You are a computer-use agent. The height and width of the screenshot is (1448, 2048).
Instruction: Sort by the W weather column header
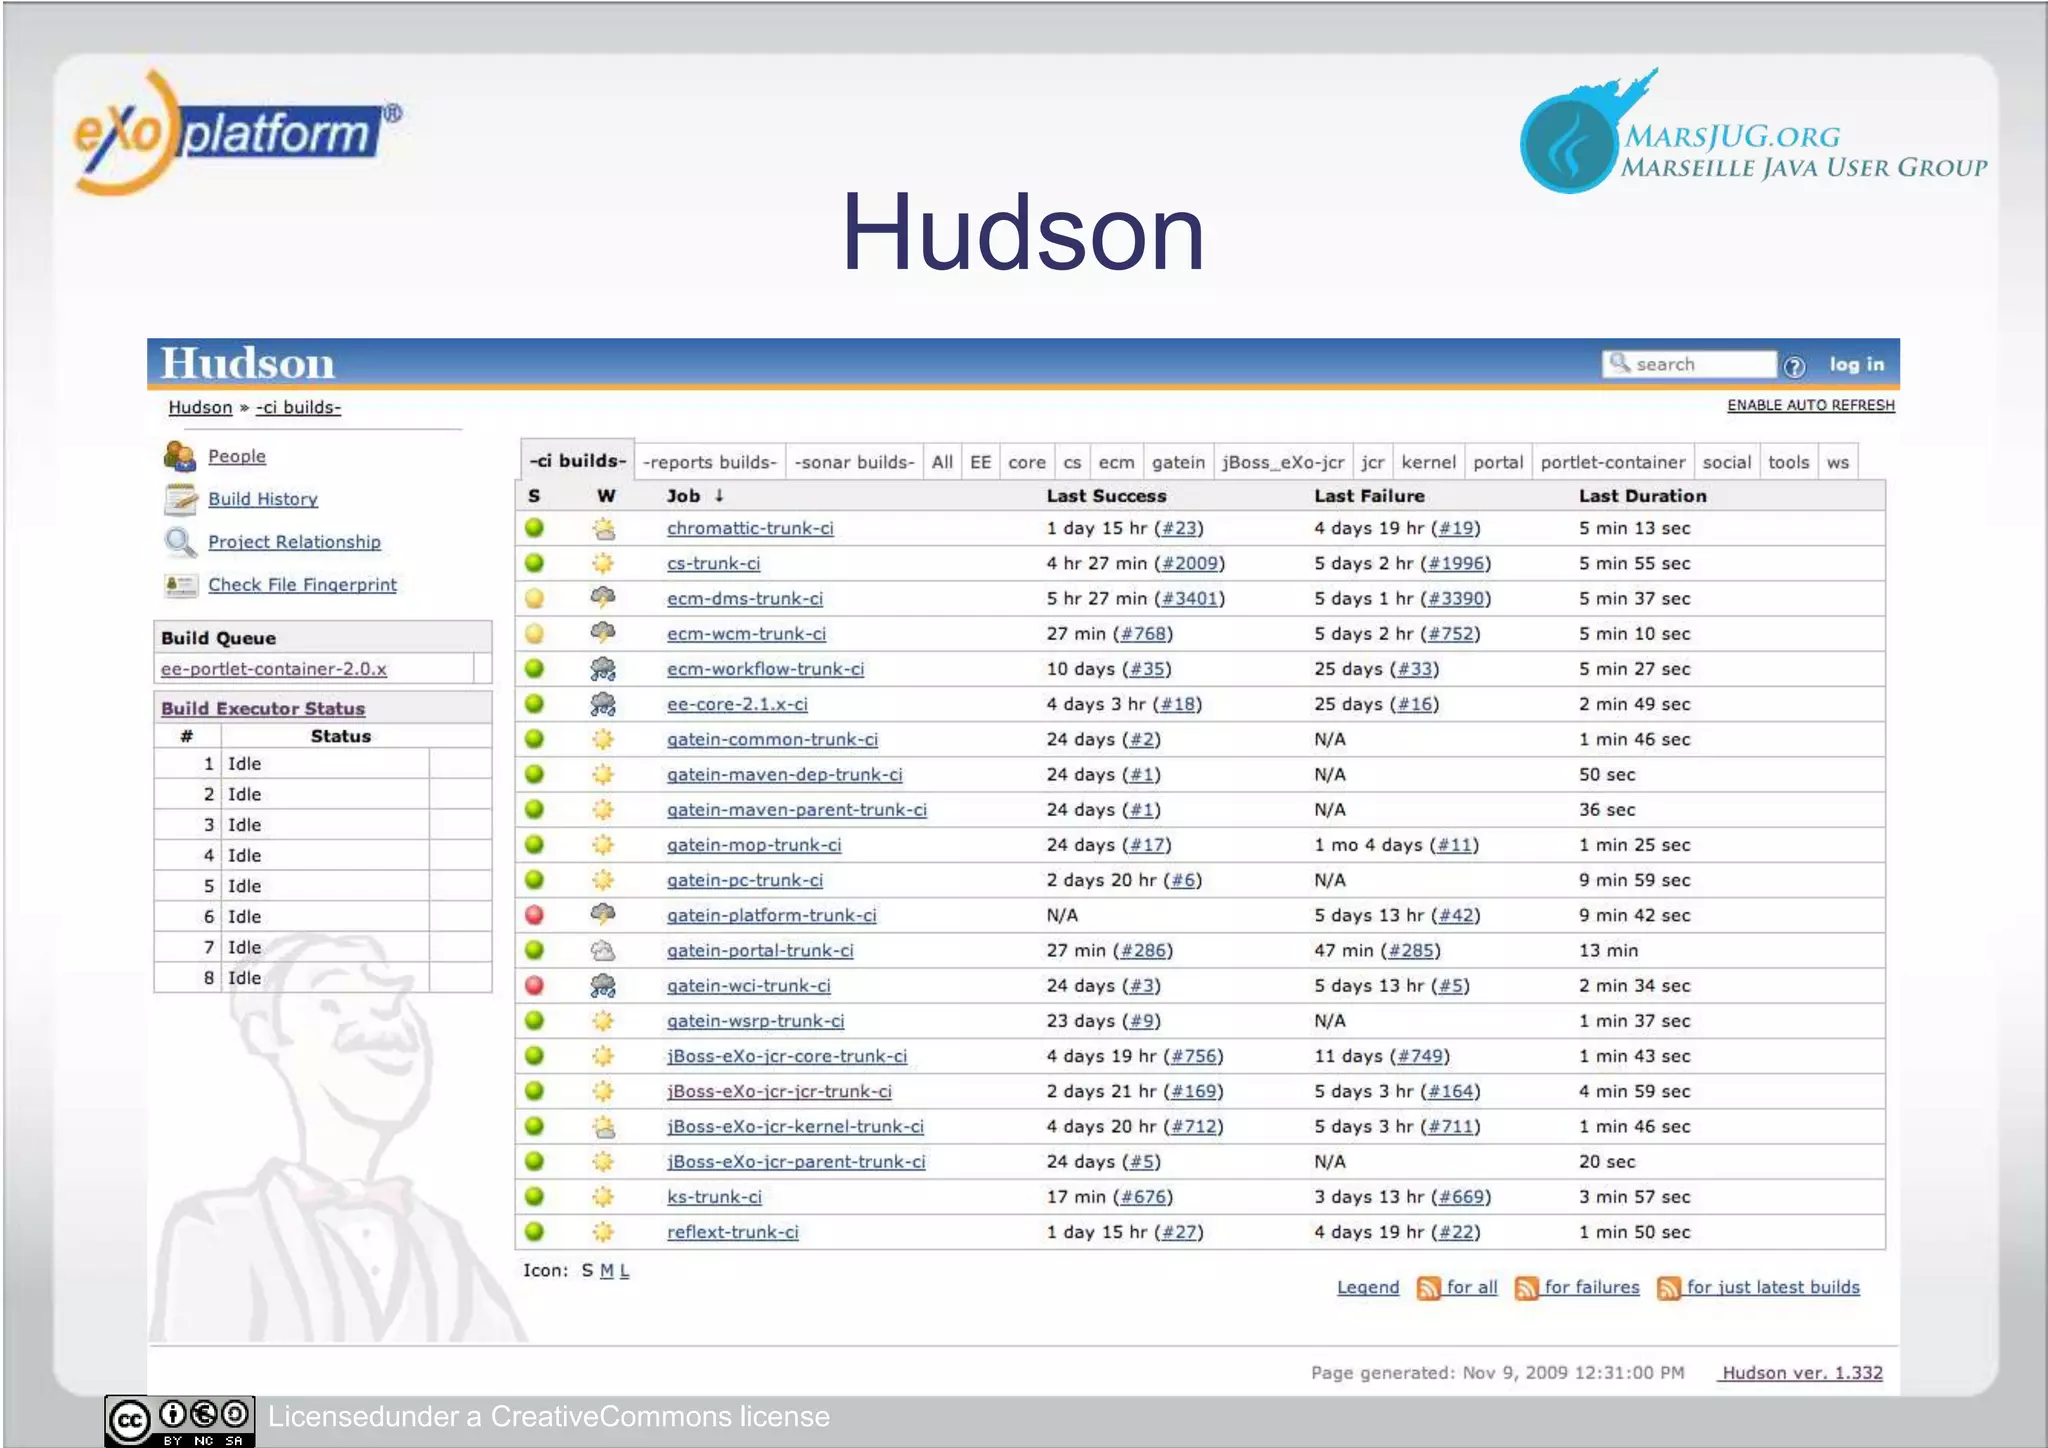point(606,496)
